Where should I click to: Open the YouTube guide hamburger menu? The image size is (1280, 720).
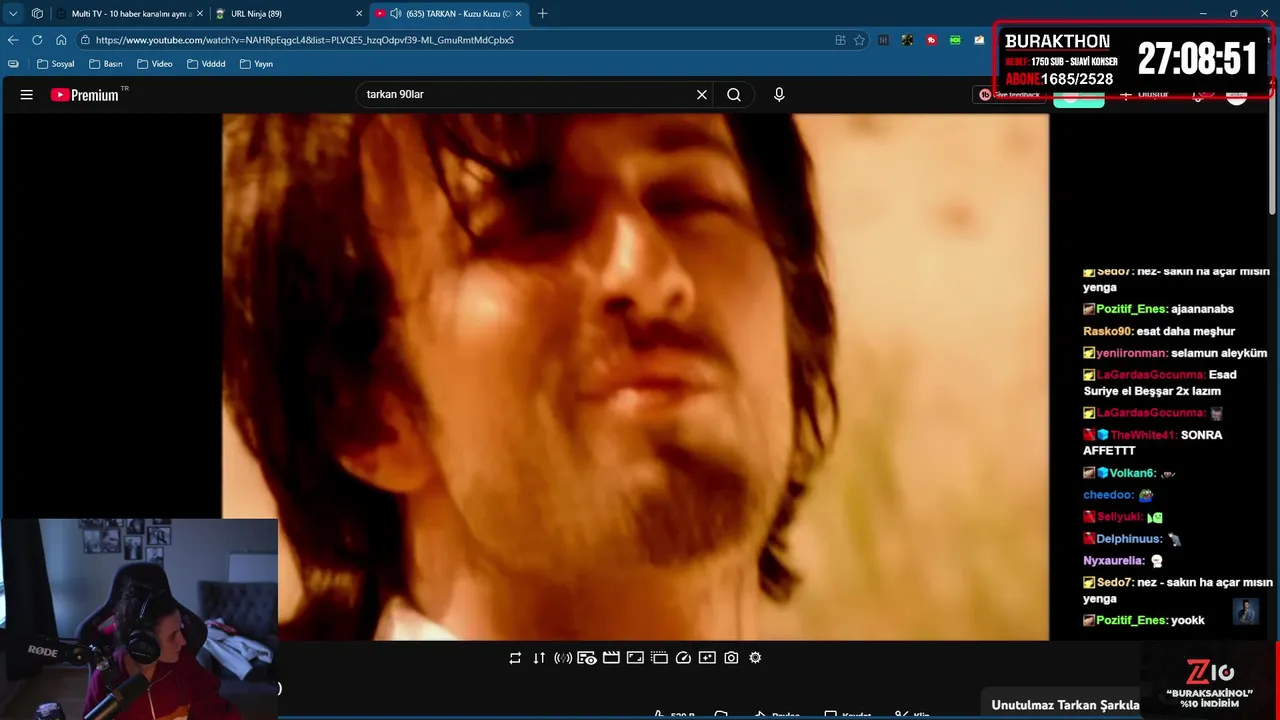click(27, 95)
